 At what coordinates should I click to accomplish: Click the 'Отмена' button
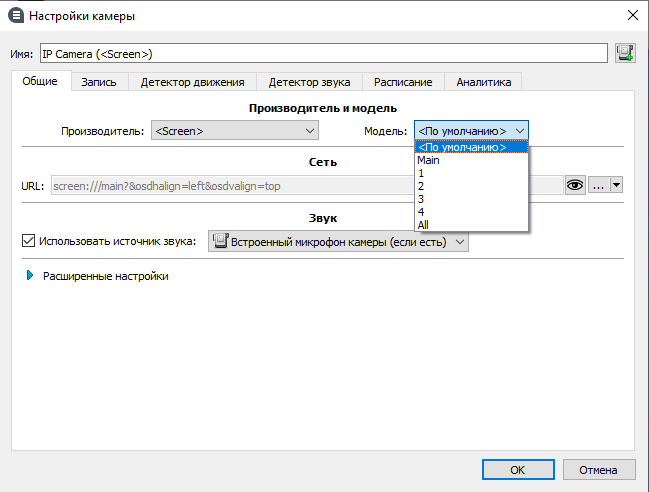pos(599,469)
